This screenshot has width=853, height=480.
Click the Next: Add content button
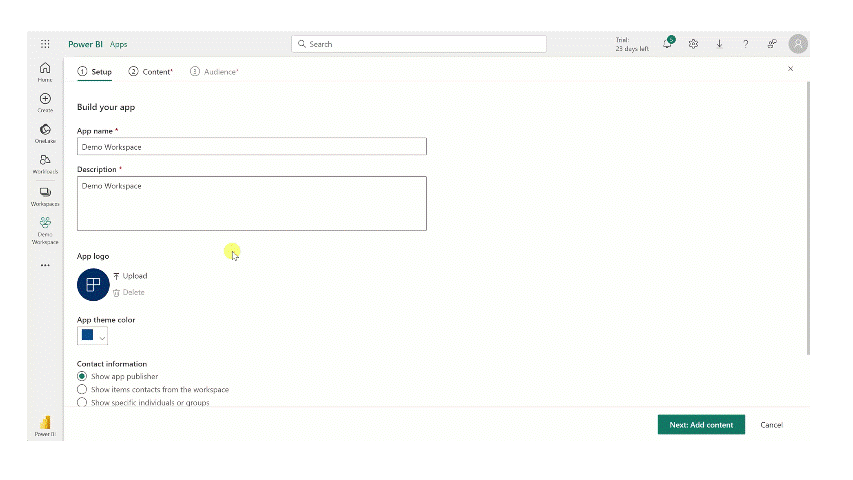[x=701, y=425]
